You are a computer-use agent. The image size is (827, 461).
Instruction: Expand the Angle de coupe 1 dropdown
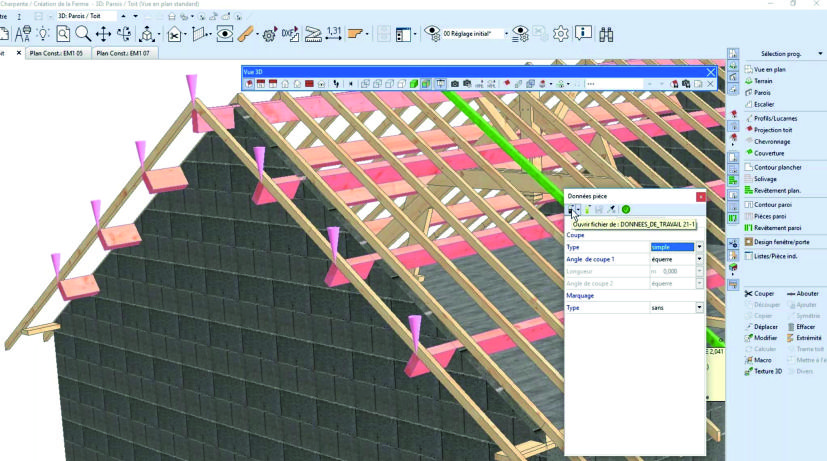[x=699, y=259]
